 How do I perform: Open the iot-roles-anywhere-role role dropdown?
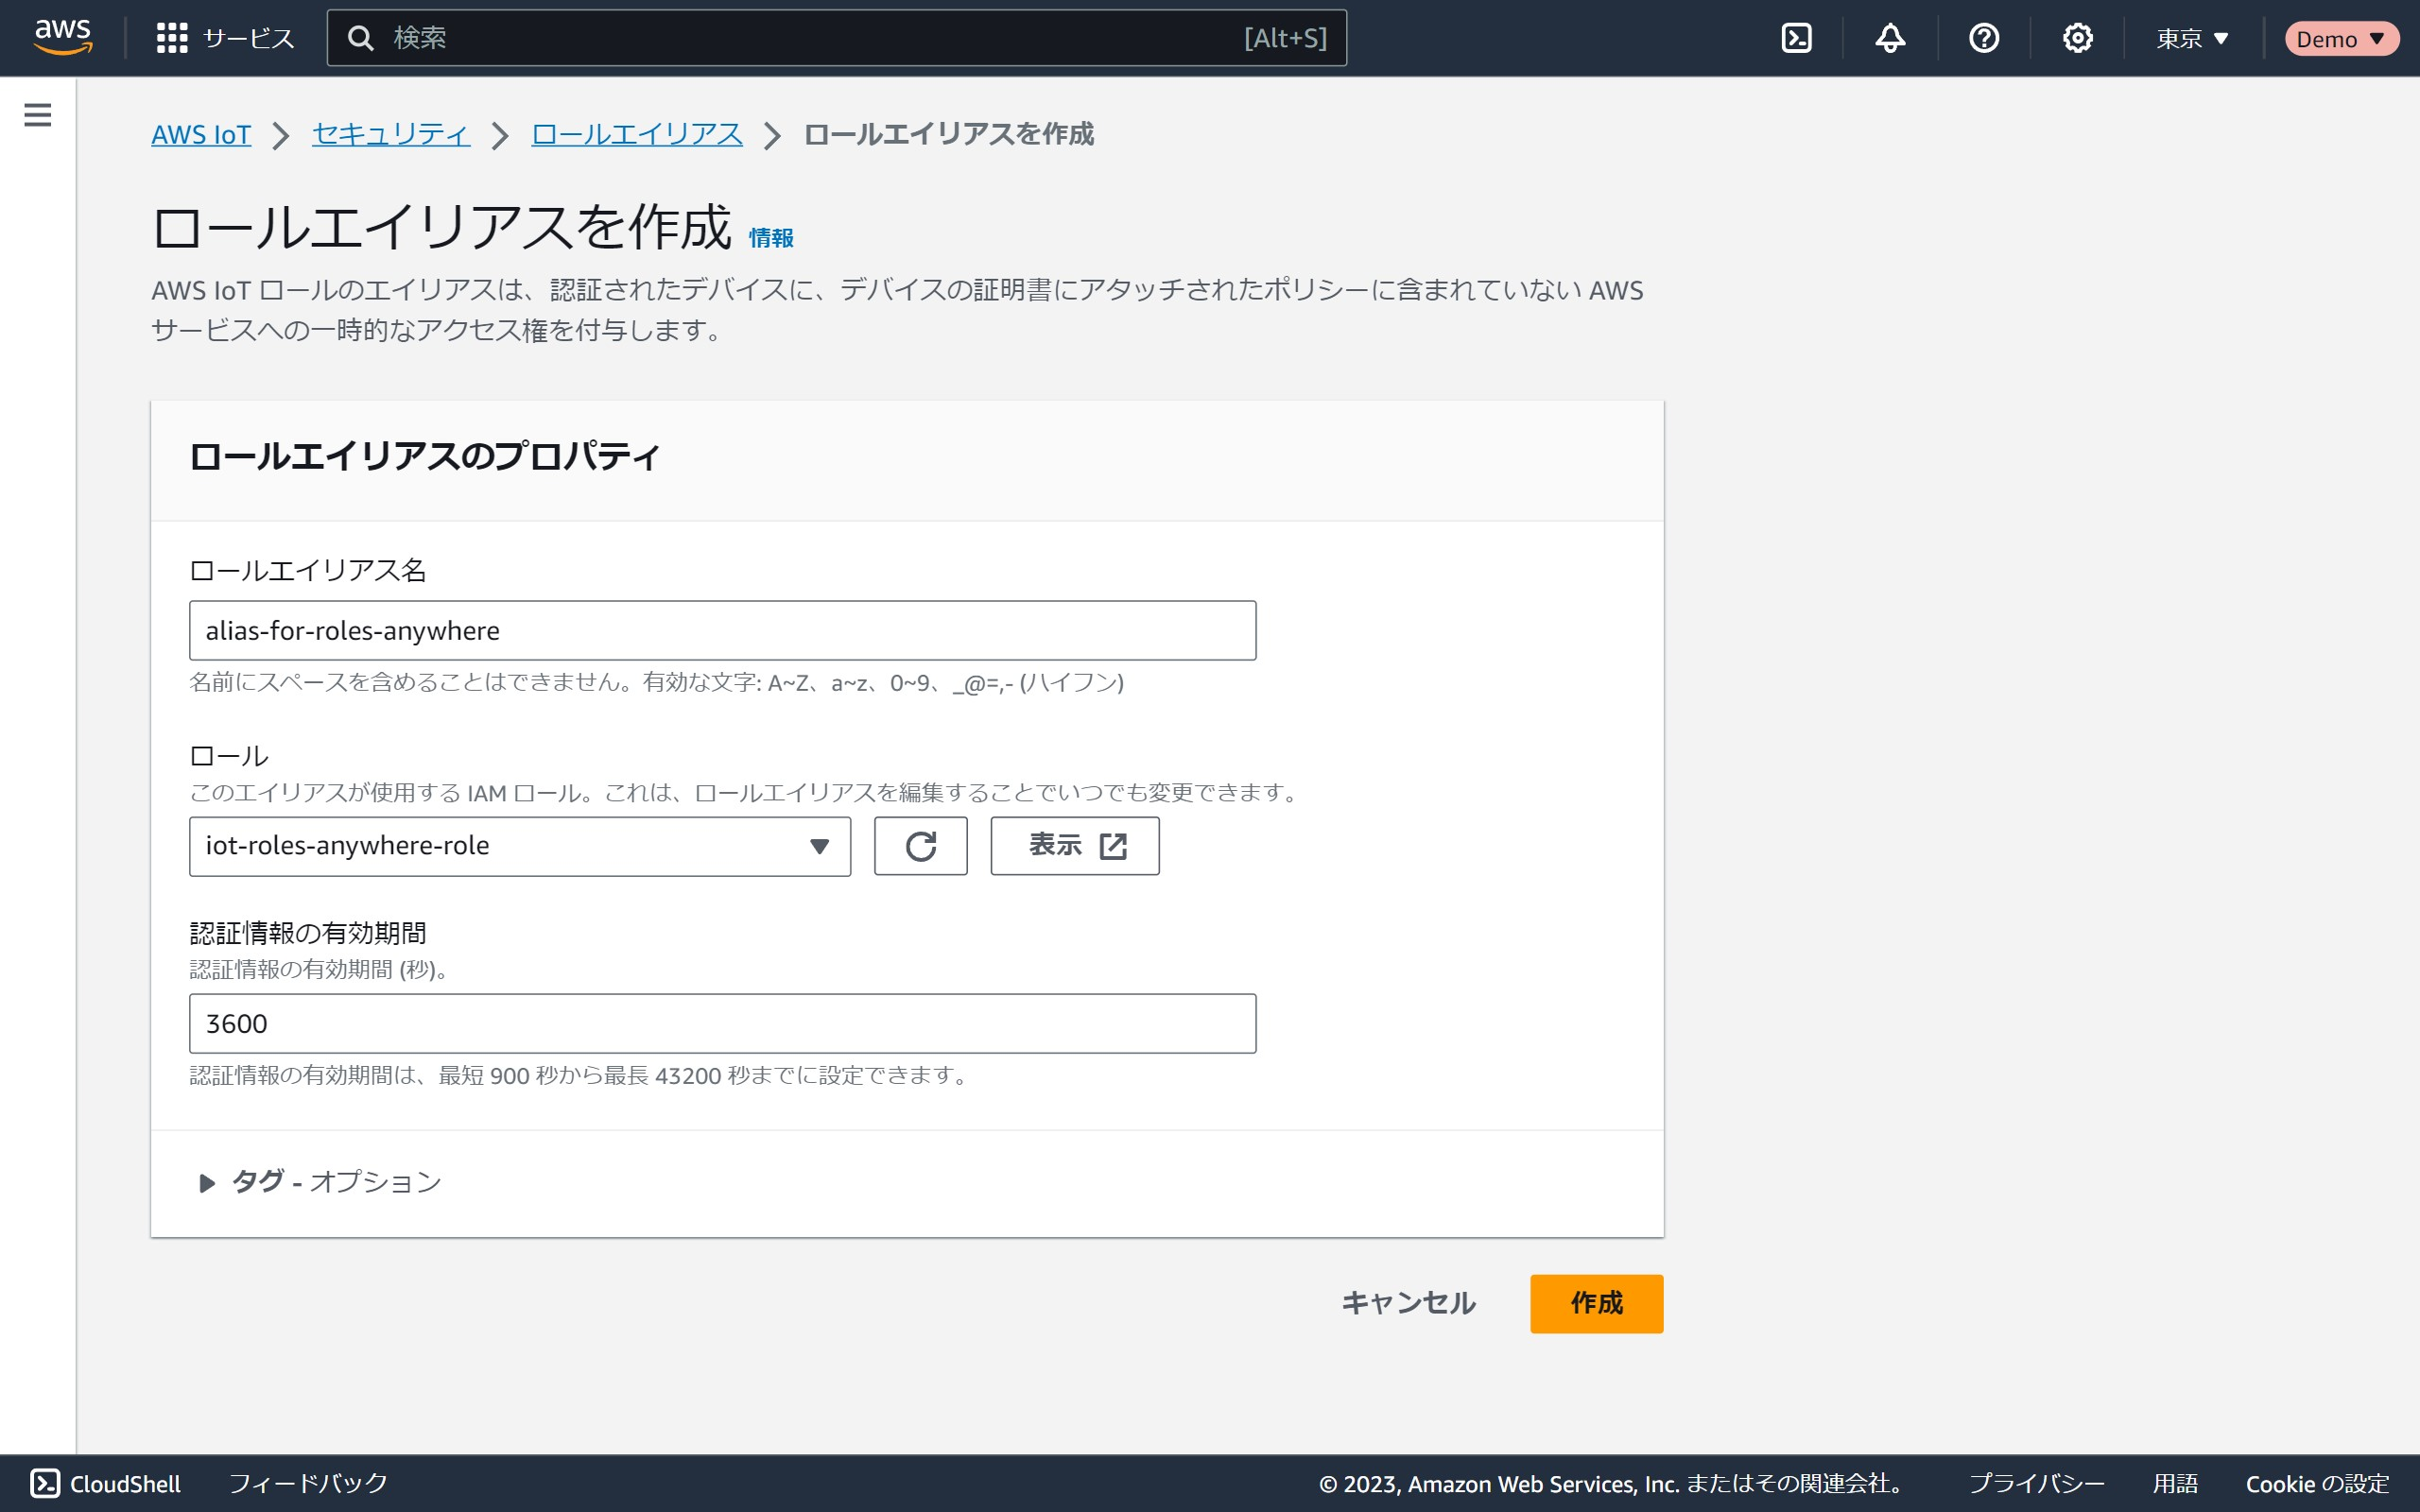point(519,846)
